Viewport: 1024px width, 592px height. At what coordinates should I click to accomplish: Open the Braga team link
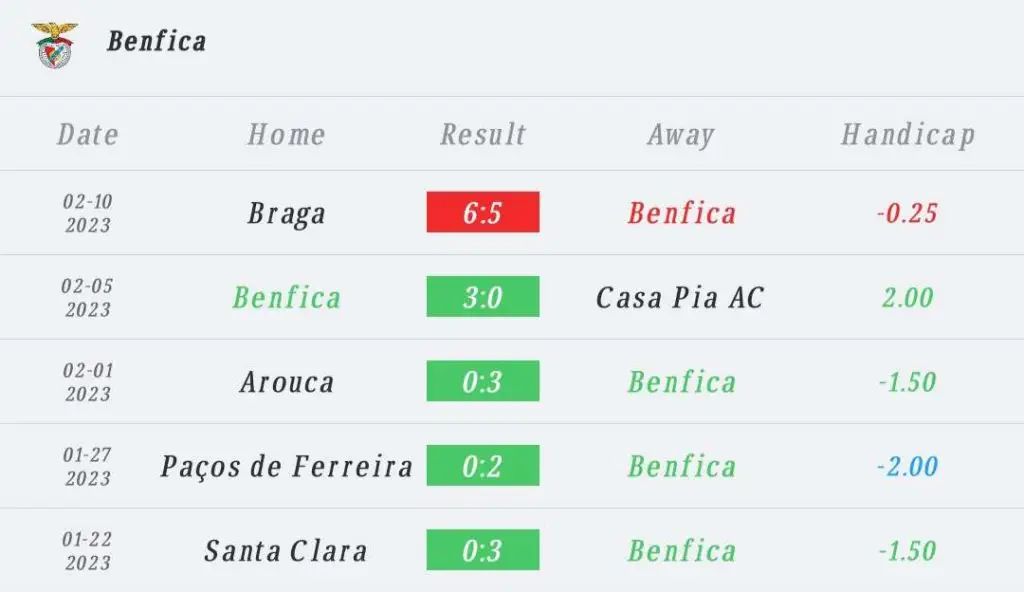tap(286, 214)
